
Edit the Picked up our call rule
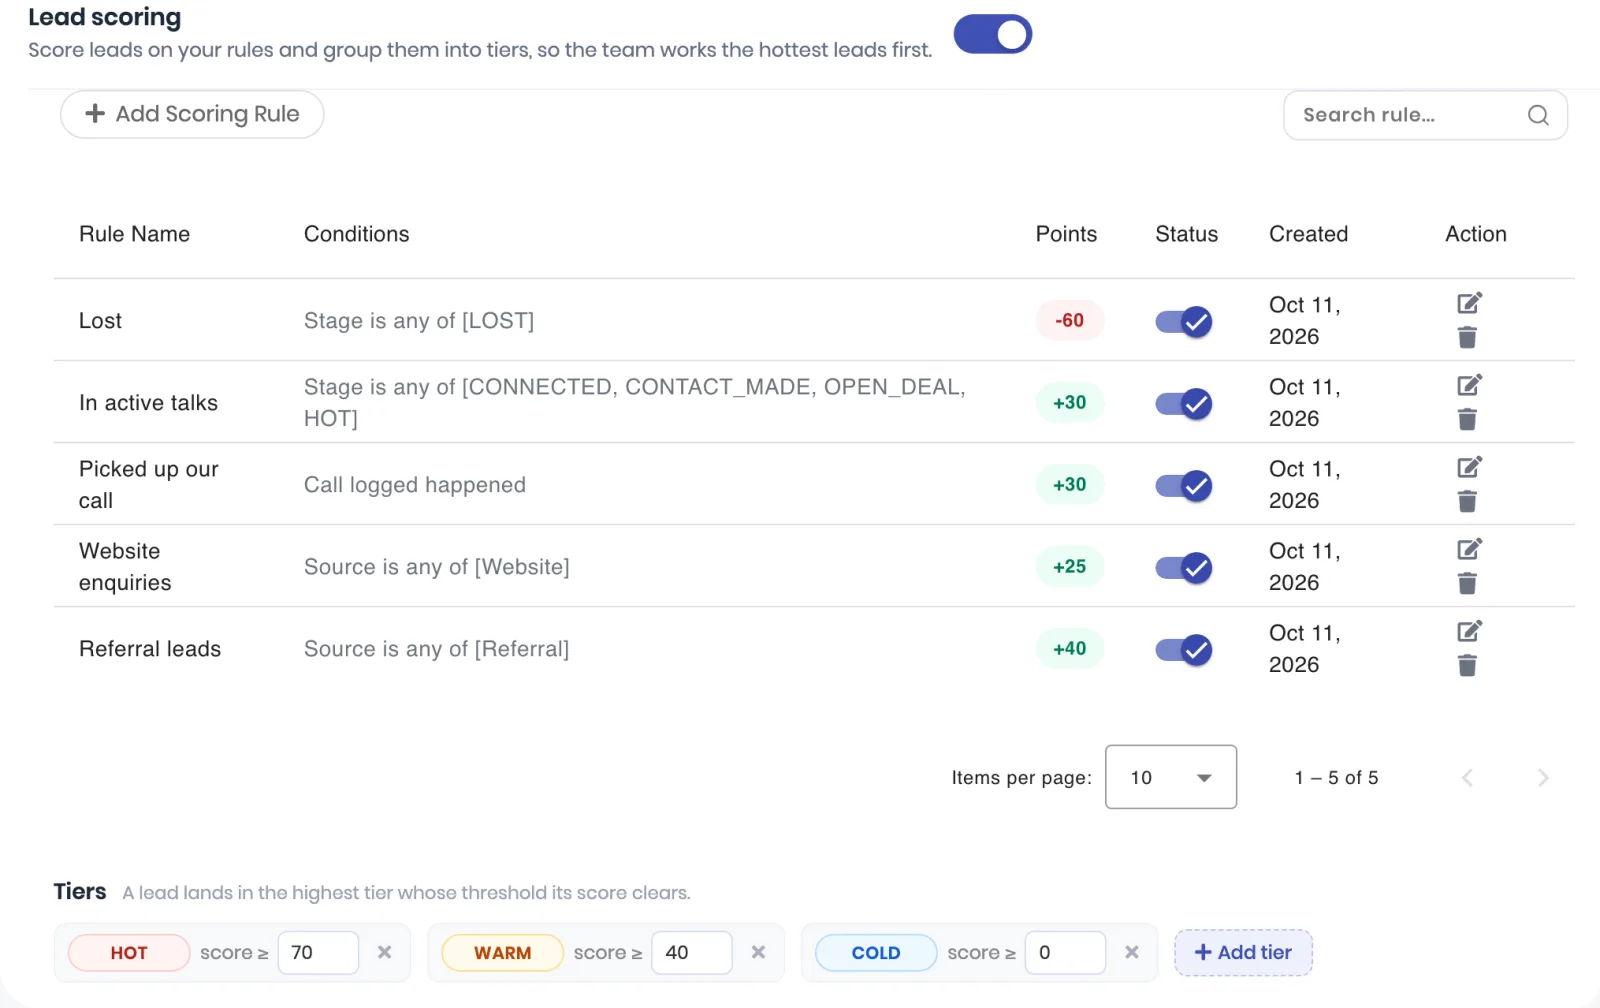pyautogui.click(x=1469, y=467)
